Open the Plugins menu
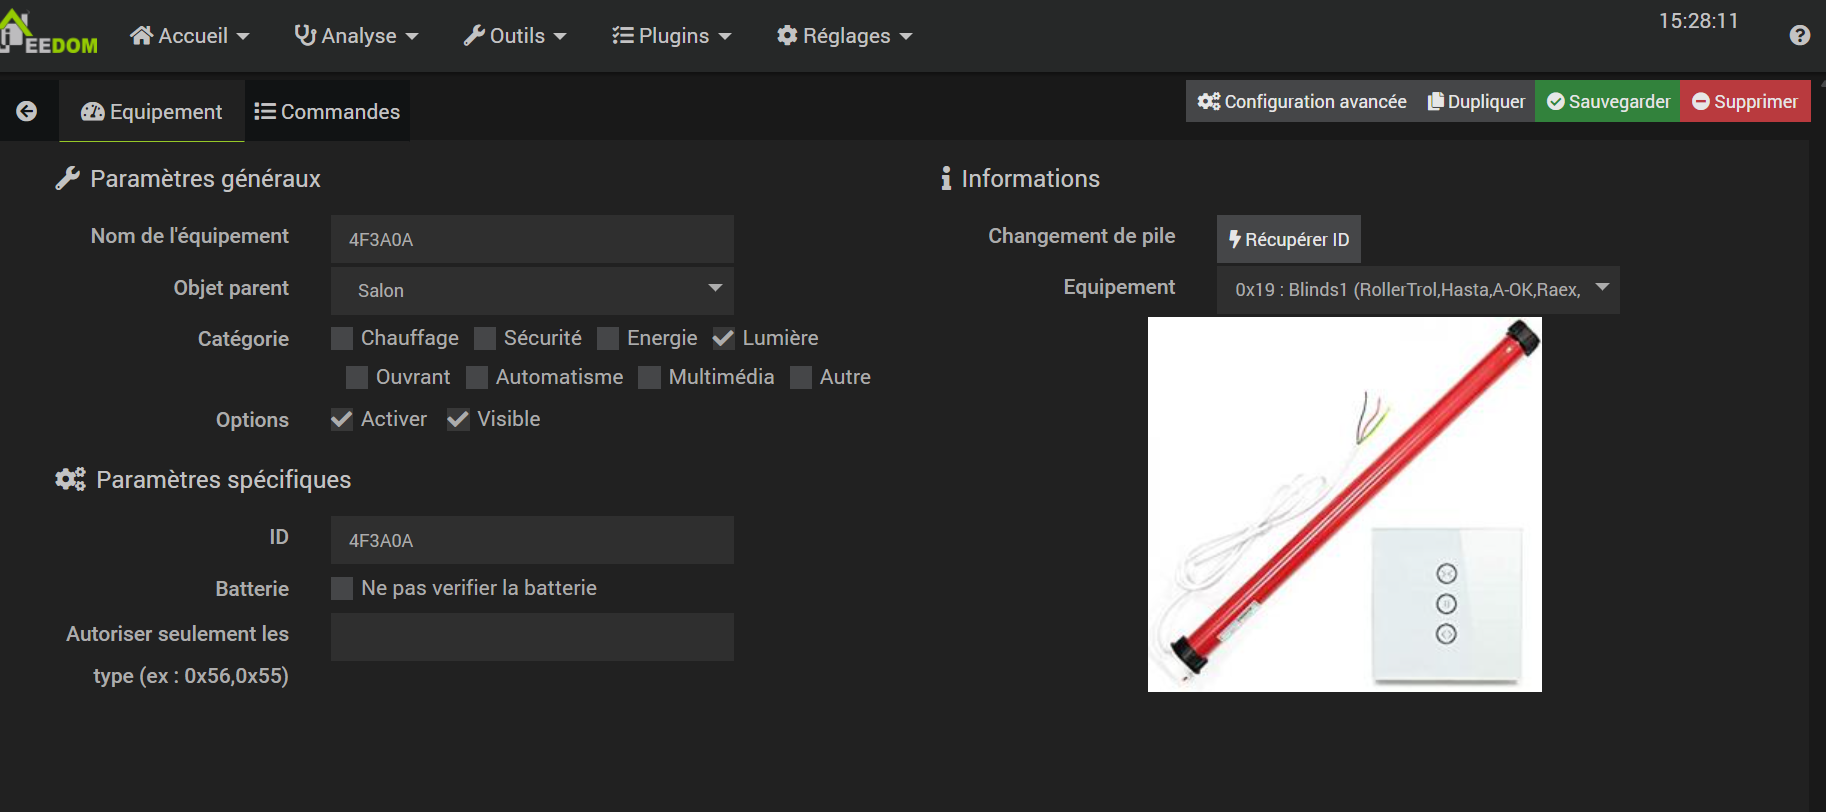The image size is (1826, 812). point(672,36)
